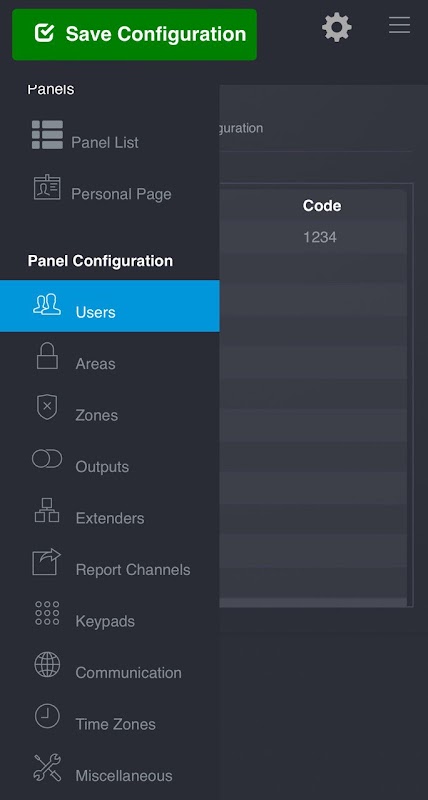Click the Save Configuration button
This screenshot has height=800, width=428.
pos(134,34)
